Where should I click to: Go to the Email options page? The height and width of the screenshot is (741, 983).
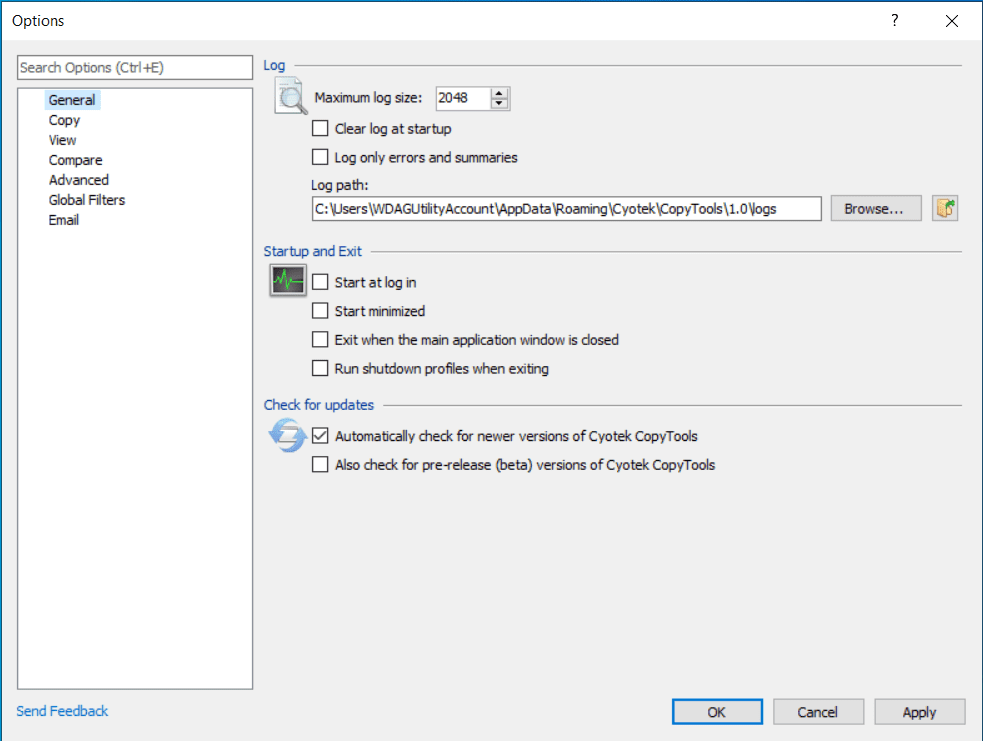click(64, 220)
